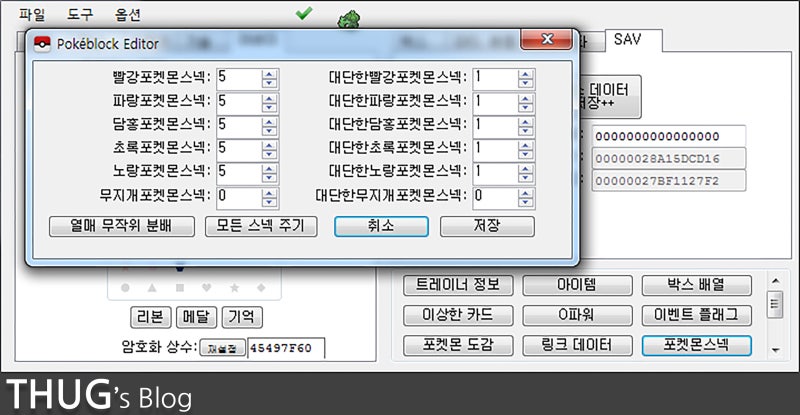Click the scrollbar thumb in SAV button panel
This screenshot has width=800, height=415.
pyautogui.click(x=775, y=304)
